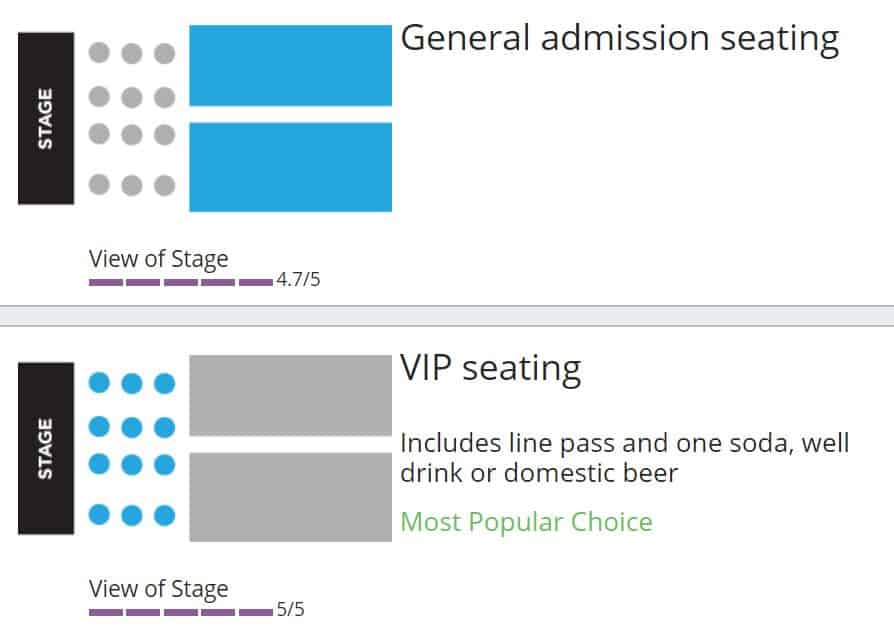Click the lower blue general admission block
This screenshot has width=894, height=630.
click(290, 167)
